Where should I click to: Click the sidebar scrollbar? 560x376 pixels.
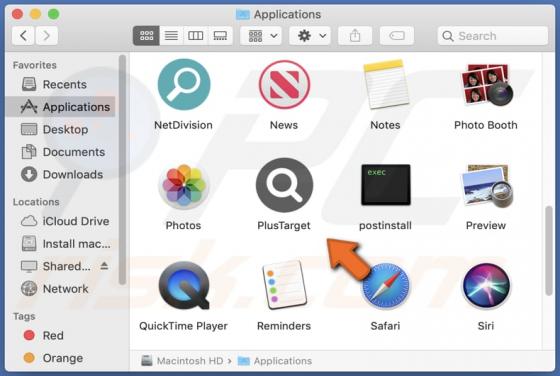(x=122, y=170)
